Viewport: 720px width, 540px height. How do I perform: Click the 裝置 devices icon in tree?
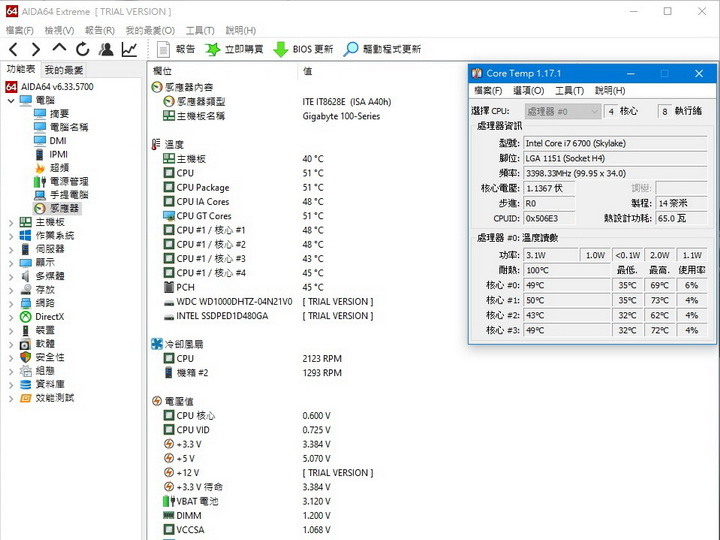click(26, 330)
